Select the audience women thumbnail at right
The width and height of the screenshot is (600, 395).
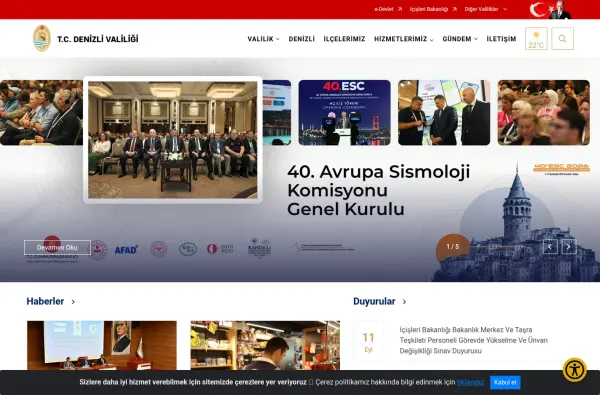pos(543,113)
